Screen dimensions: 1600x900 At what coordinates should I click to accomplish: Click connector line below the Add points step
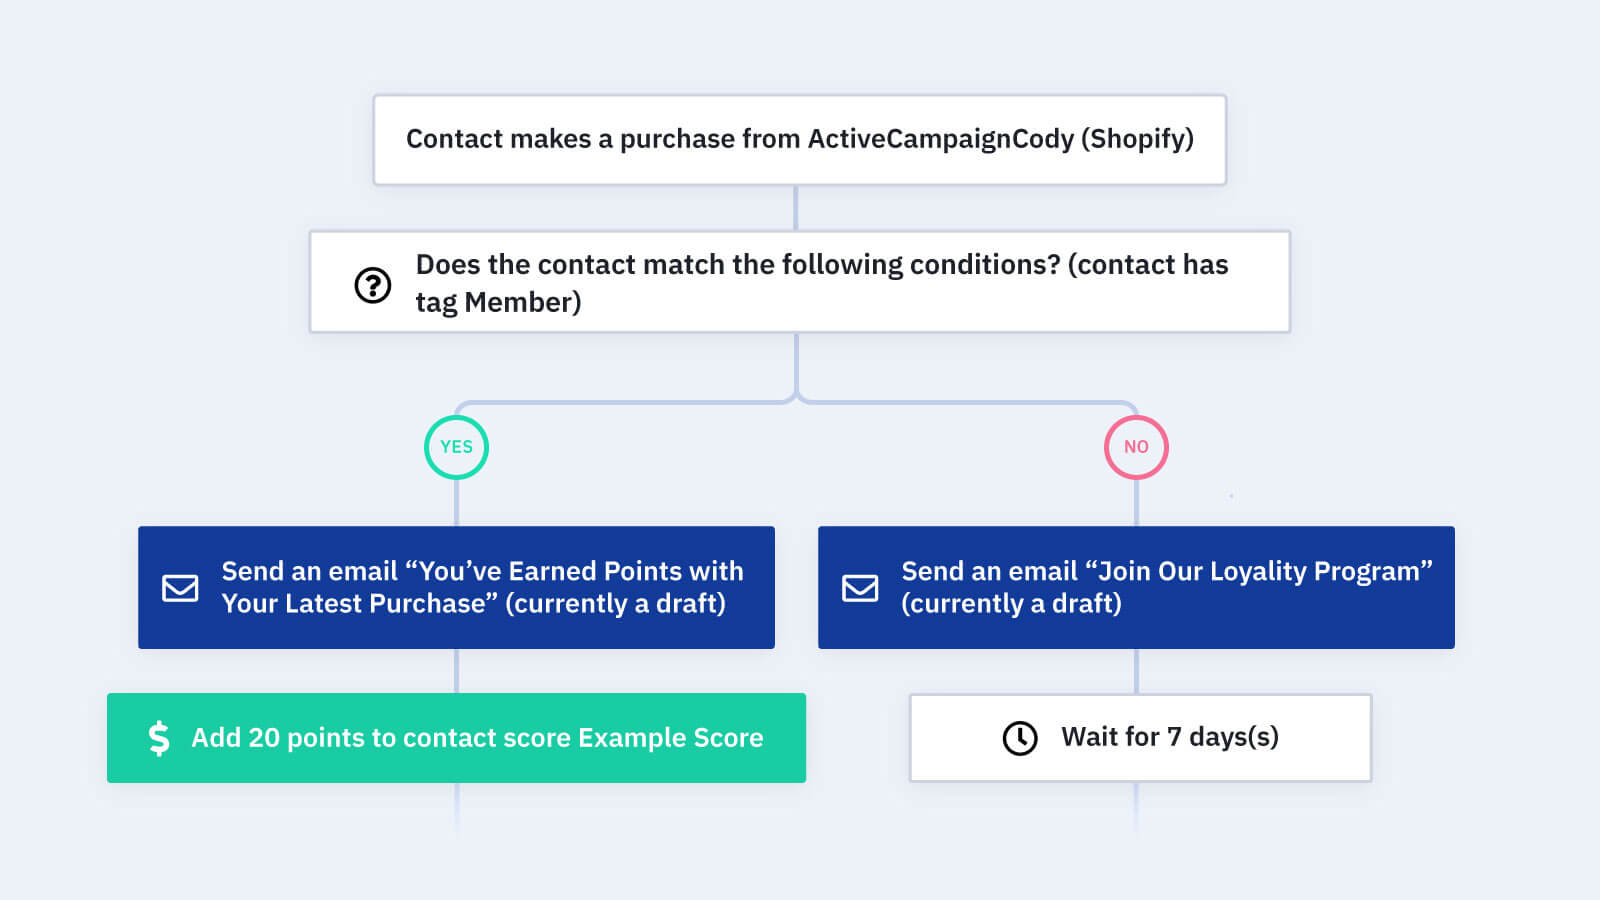(x=457, y=806)
